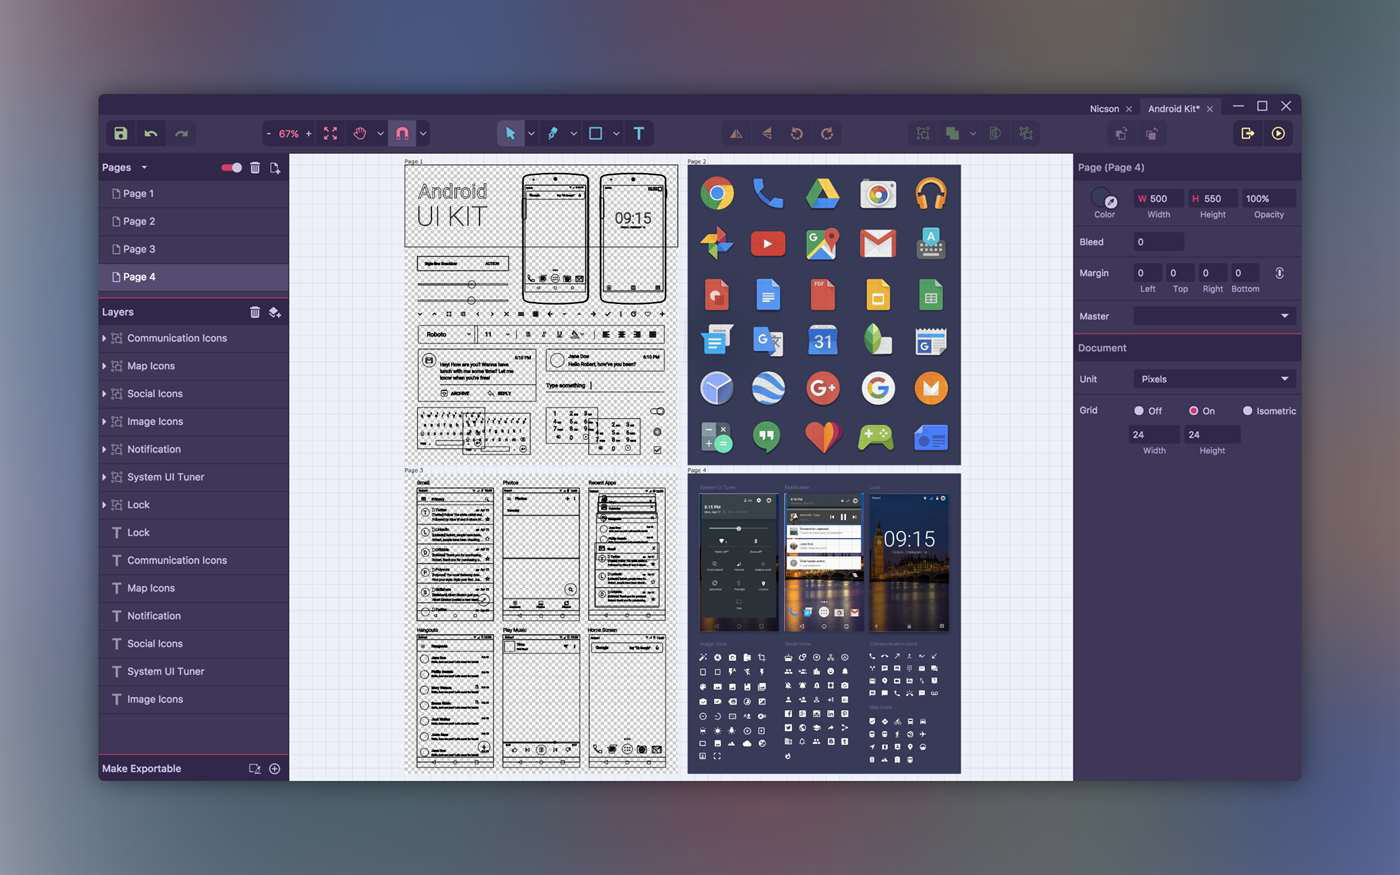Click the export icon in toolbar
Screen dimensions: 1400x875
[1248, 133]
